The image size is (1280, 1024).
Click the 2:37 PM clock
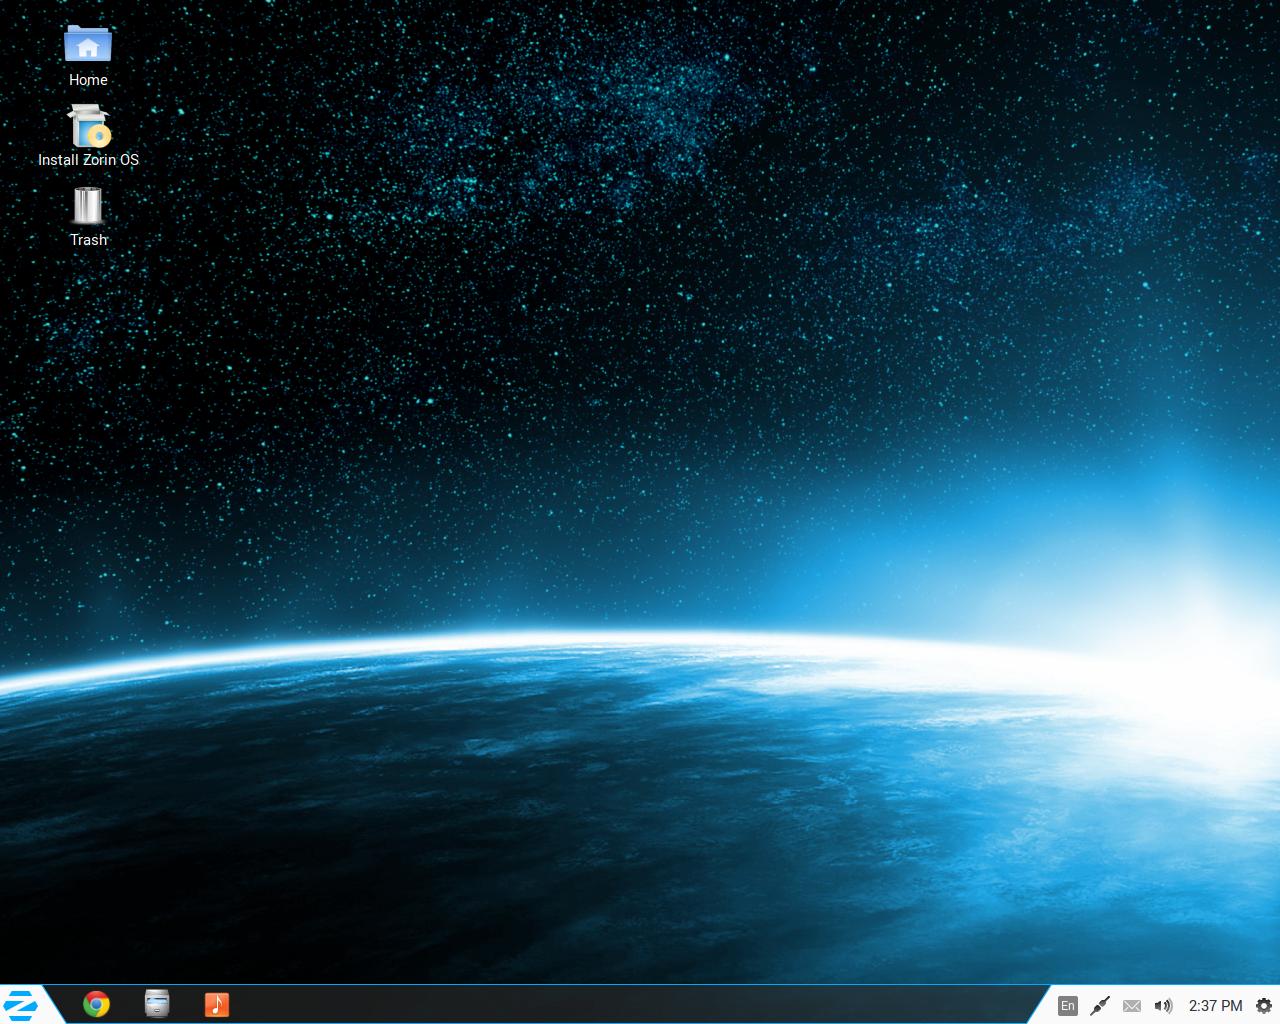pos(1216,1006)
